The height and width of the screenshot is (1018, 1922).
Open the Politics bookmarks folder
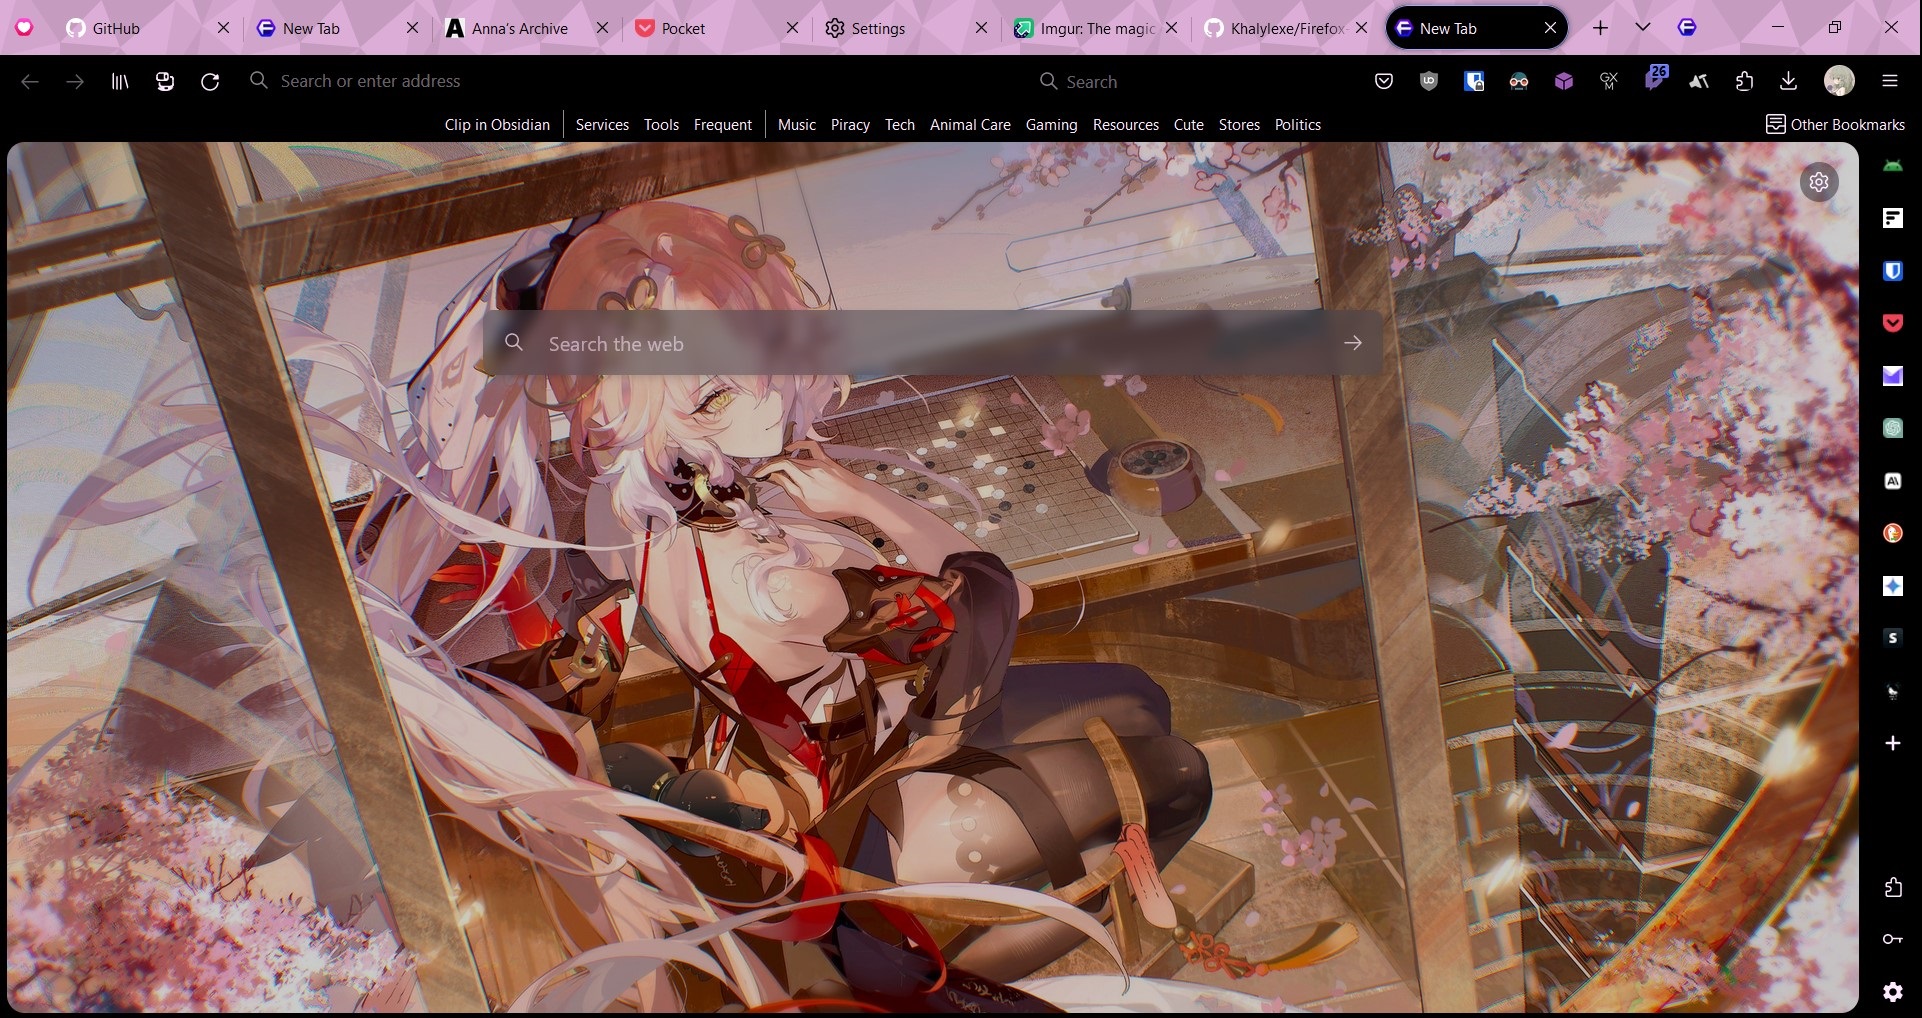[x=1298, y=125]
